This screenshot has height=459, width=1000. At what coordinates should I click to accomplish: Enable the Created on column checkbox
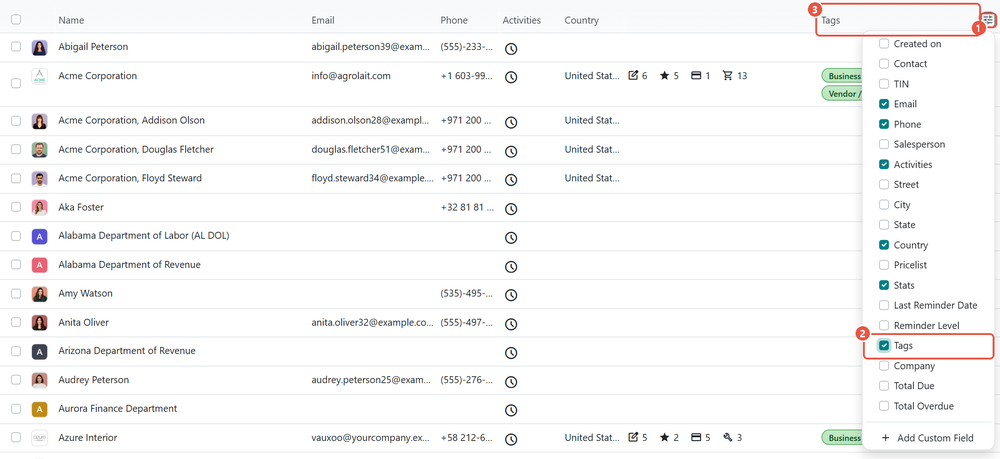884,44
